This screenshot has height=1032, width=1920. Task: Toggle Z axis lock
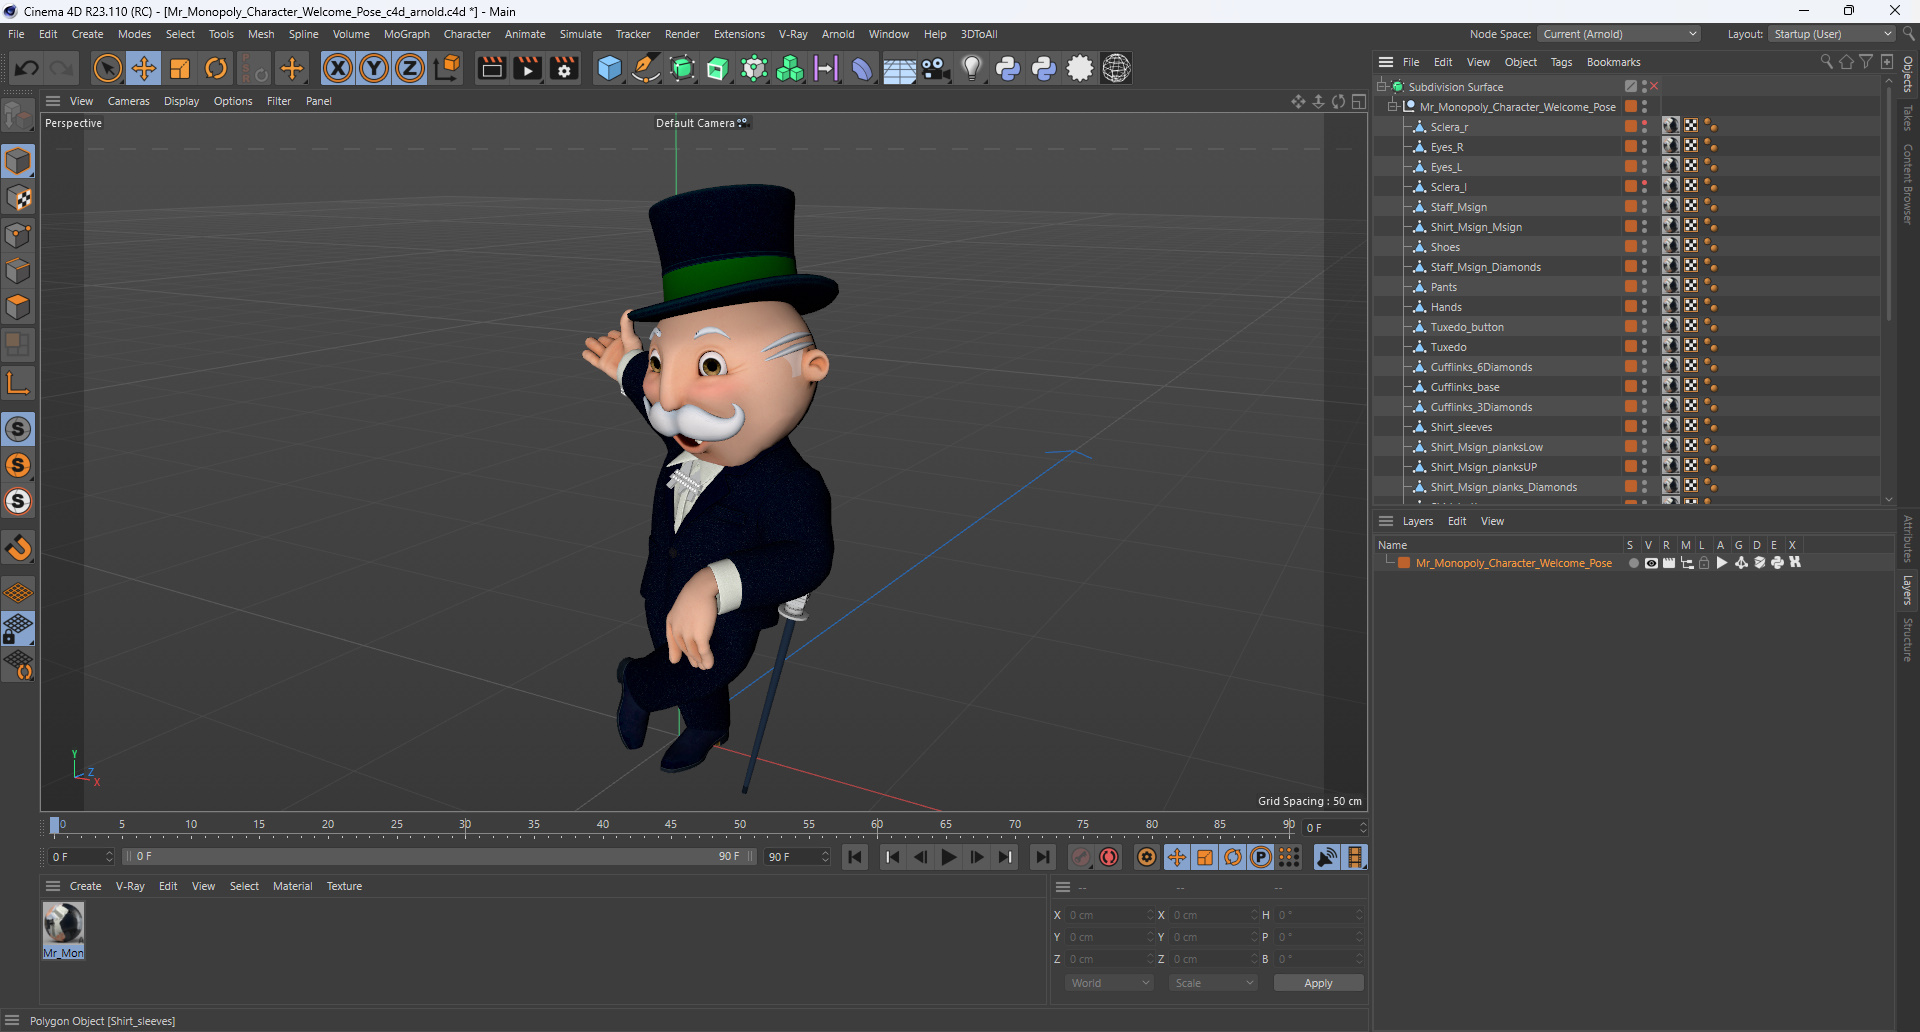coord(410,68)
